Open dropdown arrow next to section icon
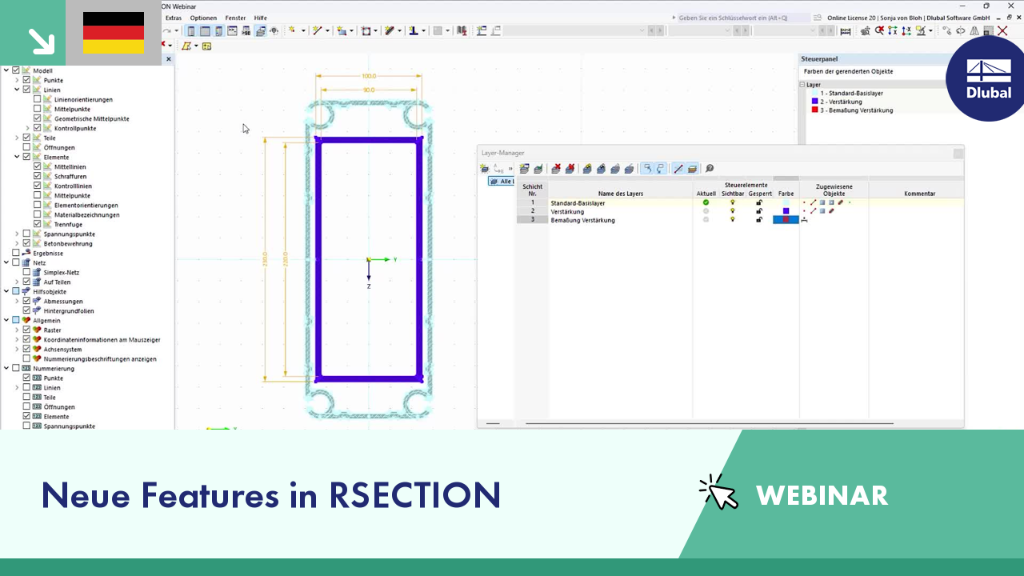This screenshot has height=576, width=1024. click(x=196, y=46)
